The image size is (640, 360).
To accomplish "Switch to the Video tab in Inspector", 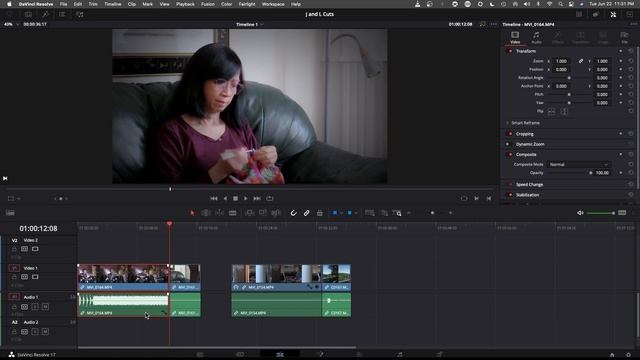I will tap(515, 38).
